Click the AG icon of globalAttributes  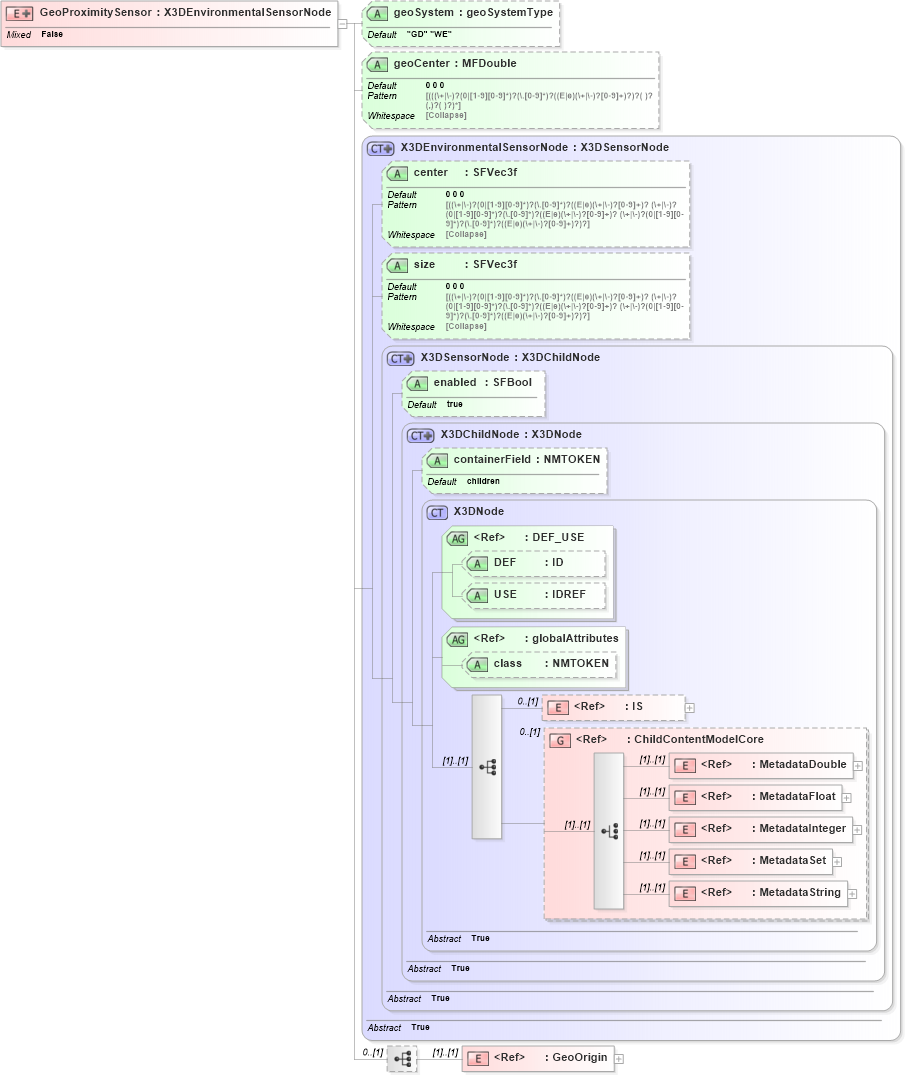tap(458, 640)
